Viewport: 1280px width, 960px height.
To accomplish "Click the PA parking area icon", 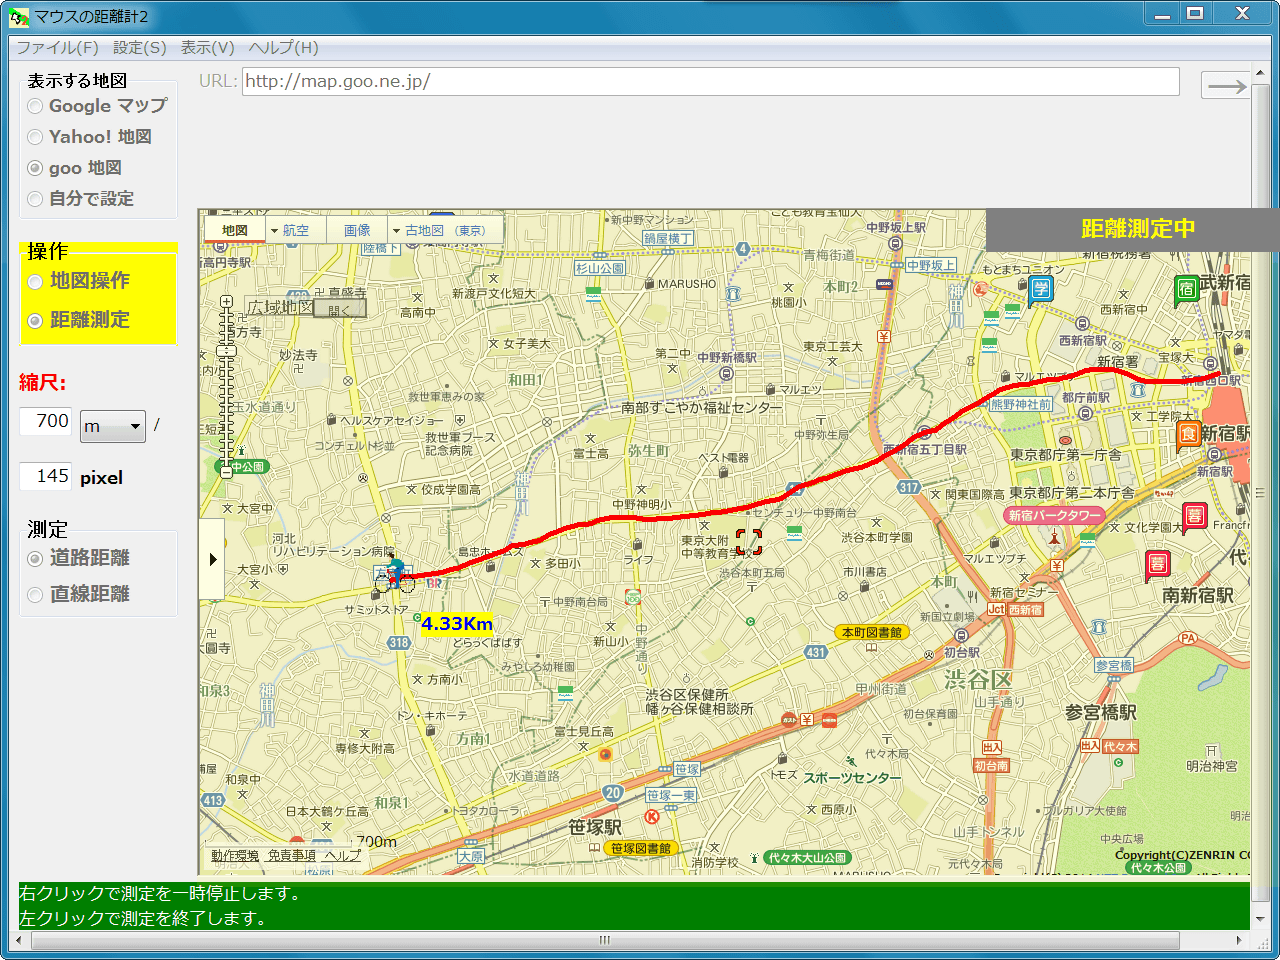I will point(1188,638).
